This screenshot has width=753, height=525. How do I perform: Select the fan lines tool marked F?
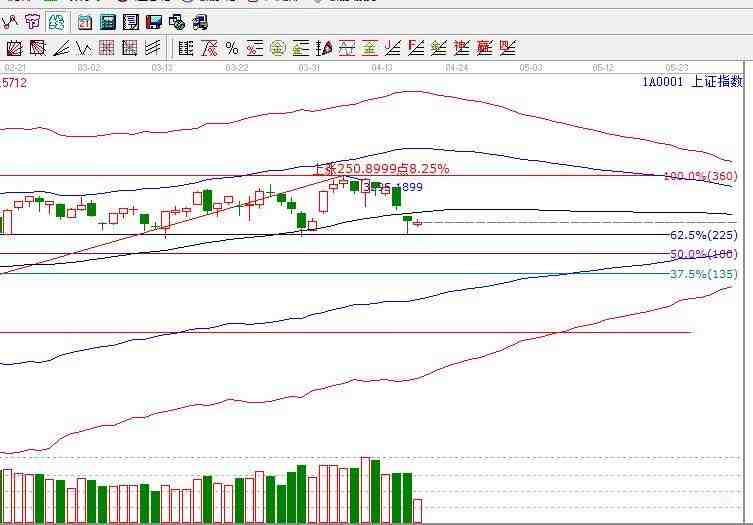pos(416,48)
